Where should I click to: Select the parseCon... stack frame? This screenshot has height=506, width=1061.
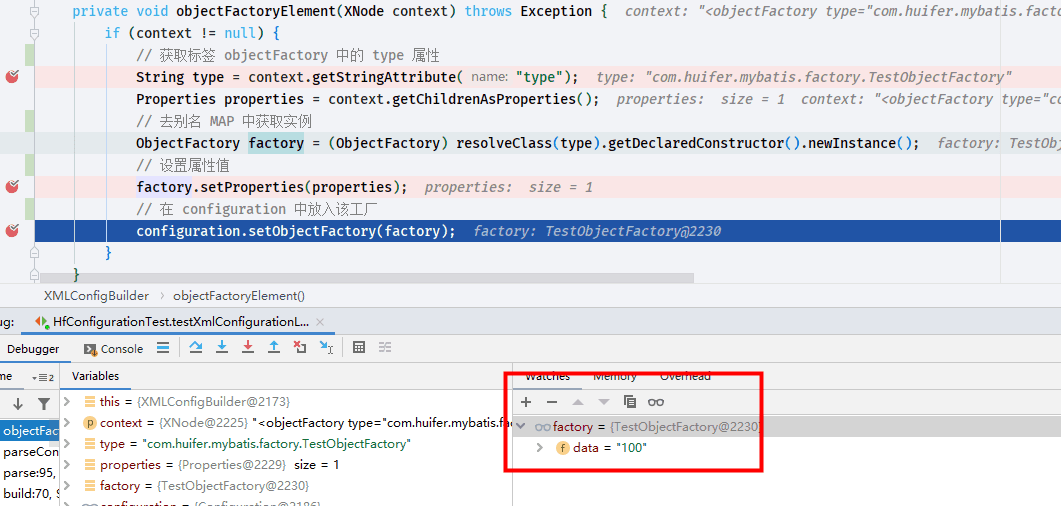(x=30, y=452)
